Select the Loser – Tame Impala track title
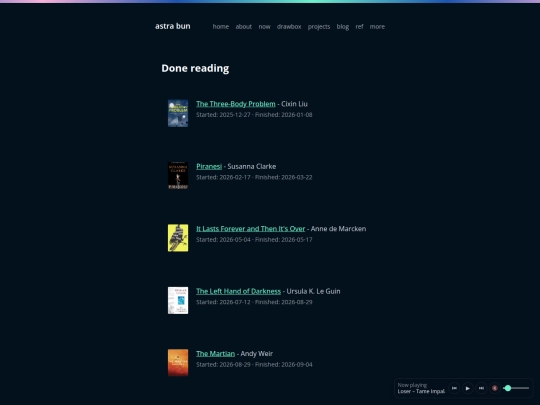Viewport: 540px width, 405px height. click(422, 391)
